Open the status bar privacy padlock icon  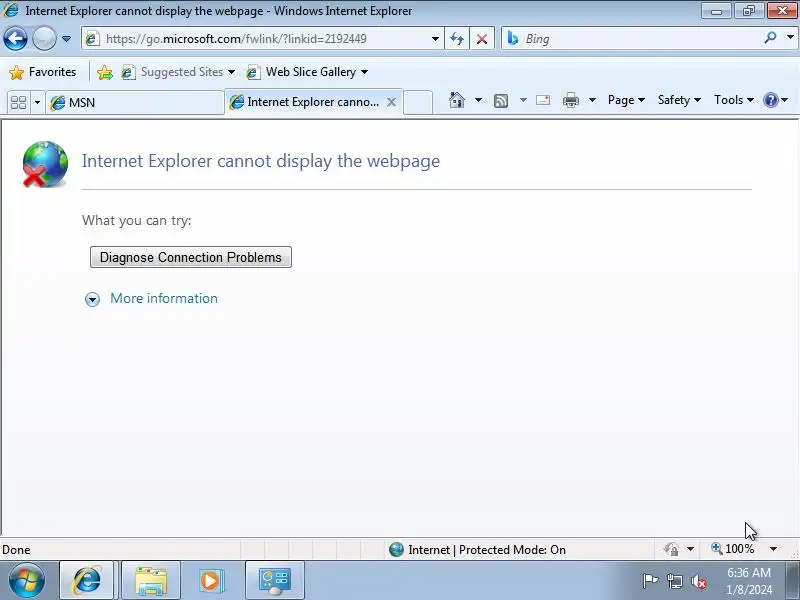[x=671, y=549]
